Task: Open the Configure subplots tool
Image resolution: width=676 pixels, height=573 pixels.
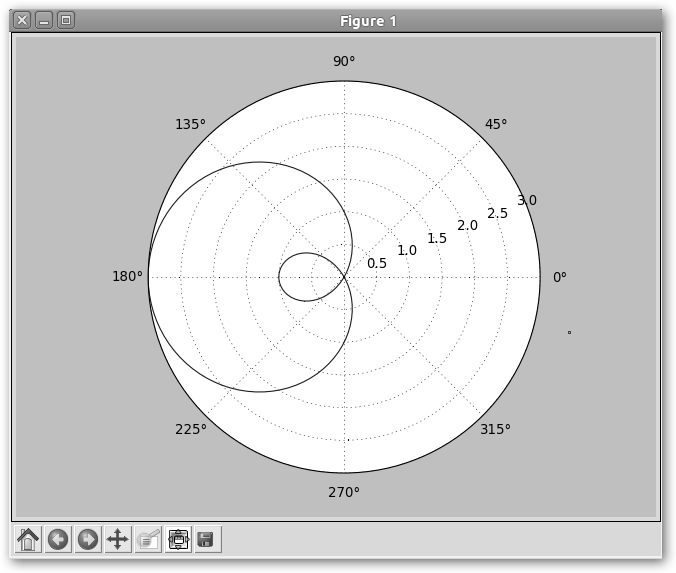Action: [178, 539]
